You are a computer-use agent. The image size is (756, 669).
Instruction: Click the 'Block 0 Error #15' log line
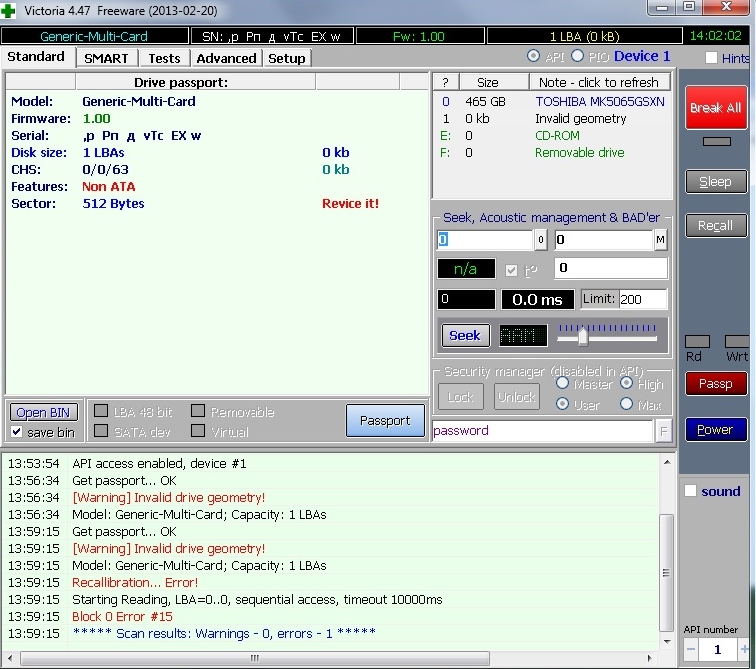(122, 616)
